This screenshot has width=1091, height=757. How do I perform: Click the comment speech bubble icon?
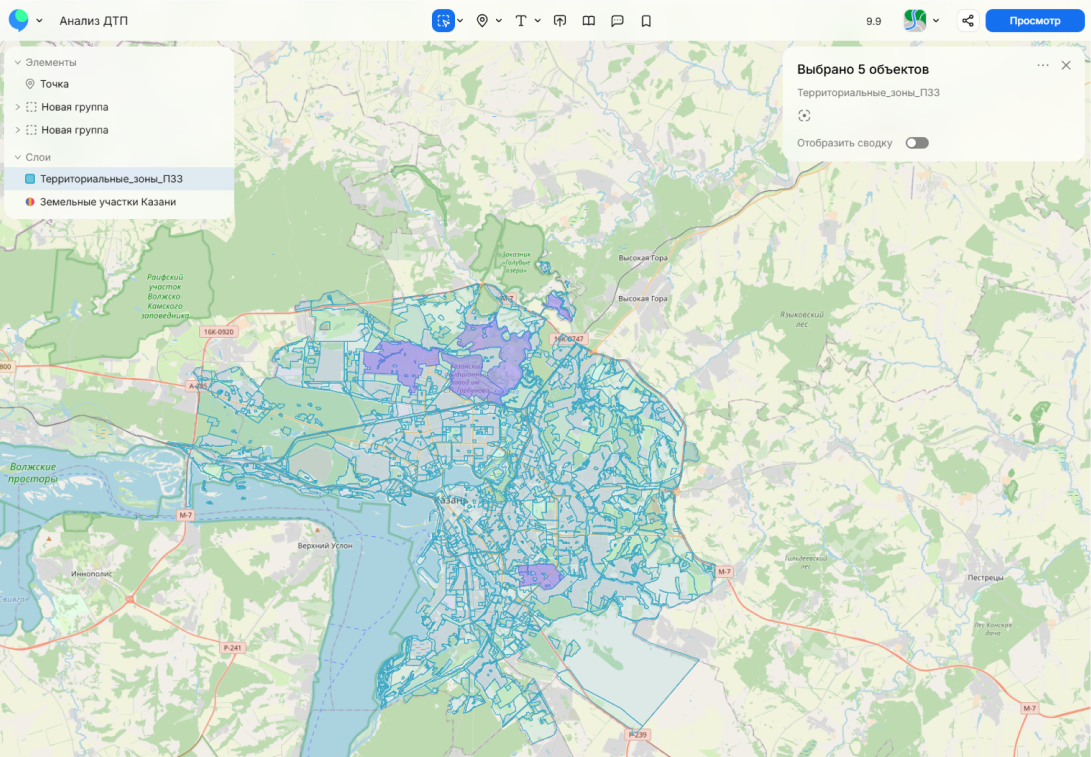point(617,20)
